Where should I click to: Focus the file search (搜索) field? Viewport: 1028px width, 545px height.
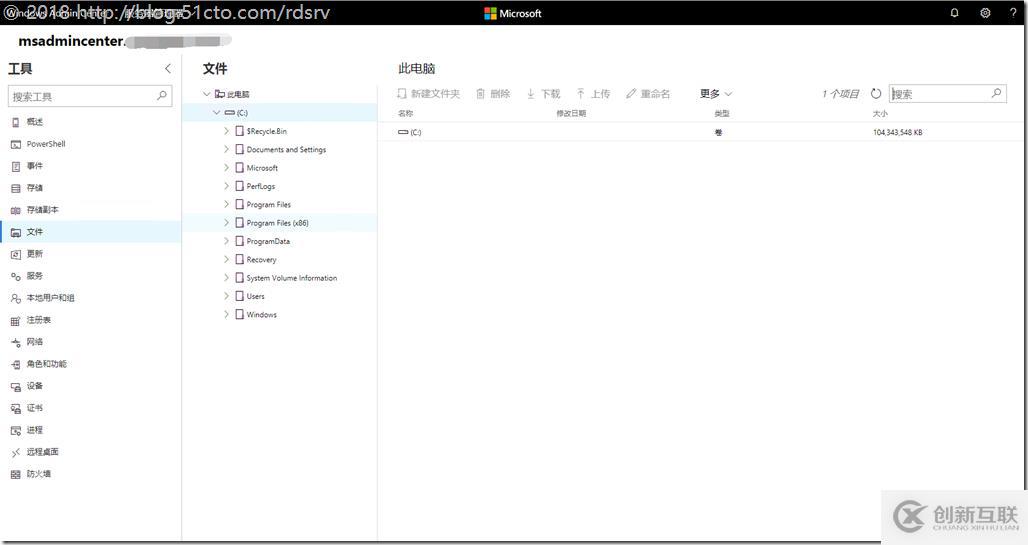(x=947, y=94)
